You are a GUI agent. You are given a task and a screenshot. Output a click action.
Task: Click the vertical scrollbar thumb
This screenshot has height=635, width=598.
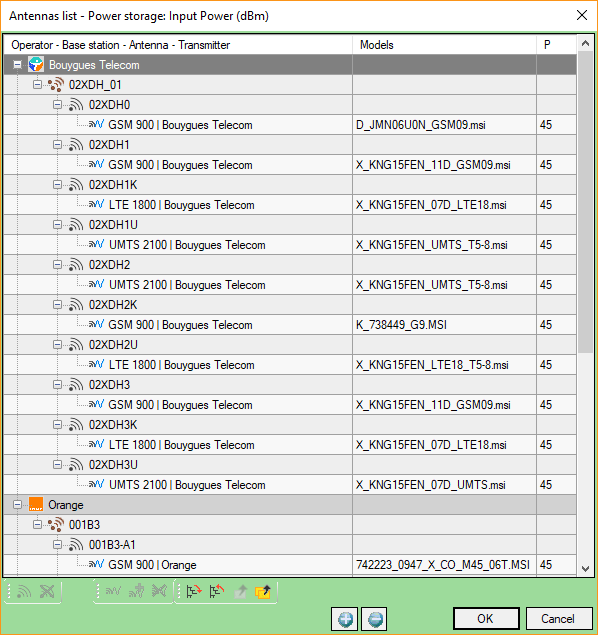585,202
